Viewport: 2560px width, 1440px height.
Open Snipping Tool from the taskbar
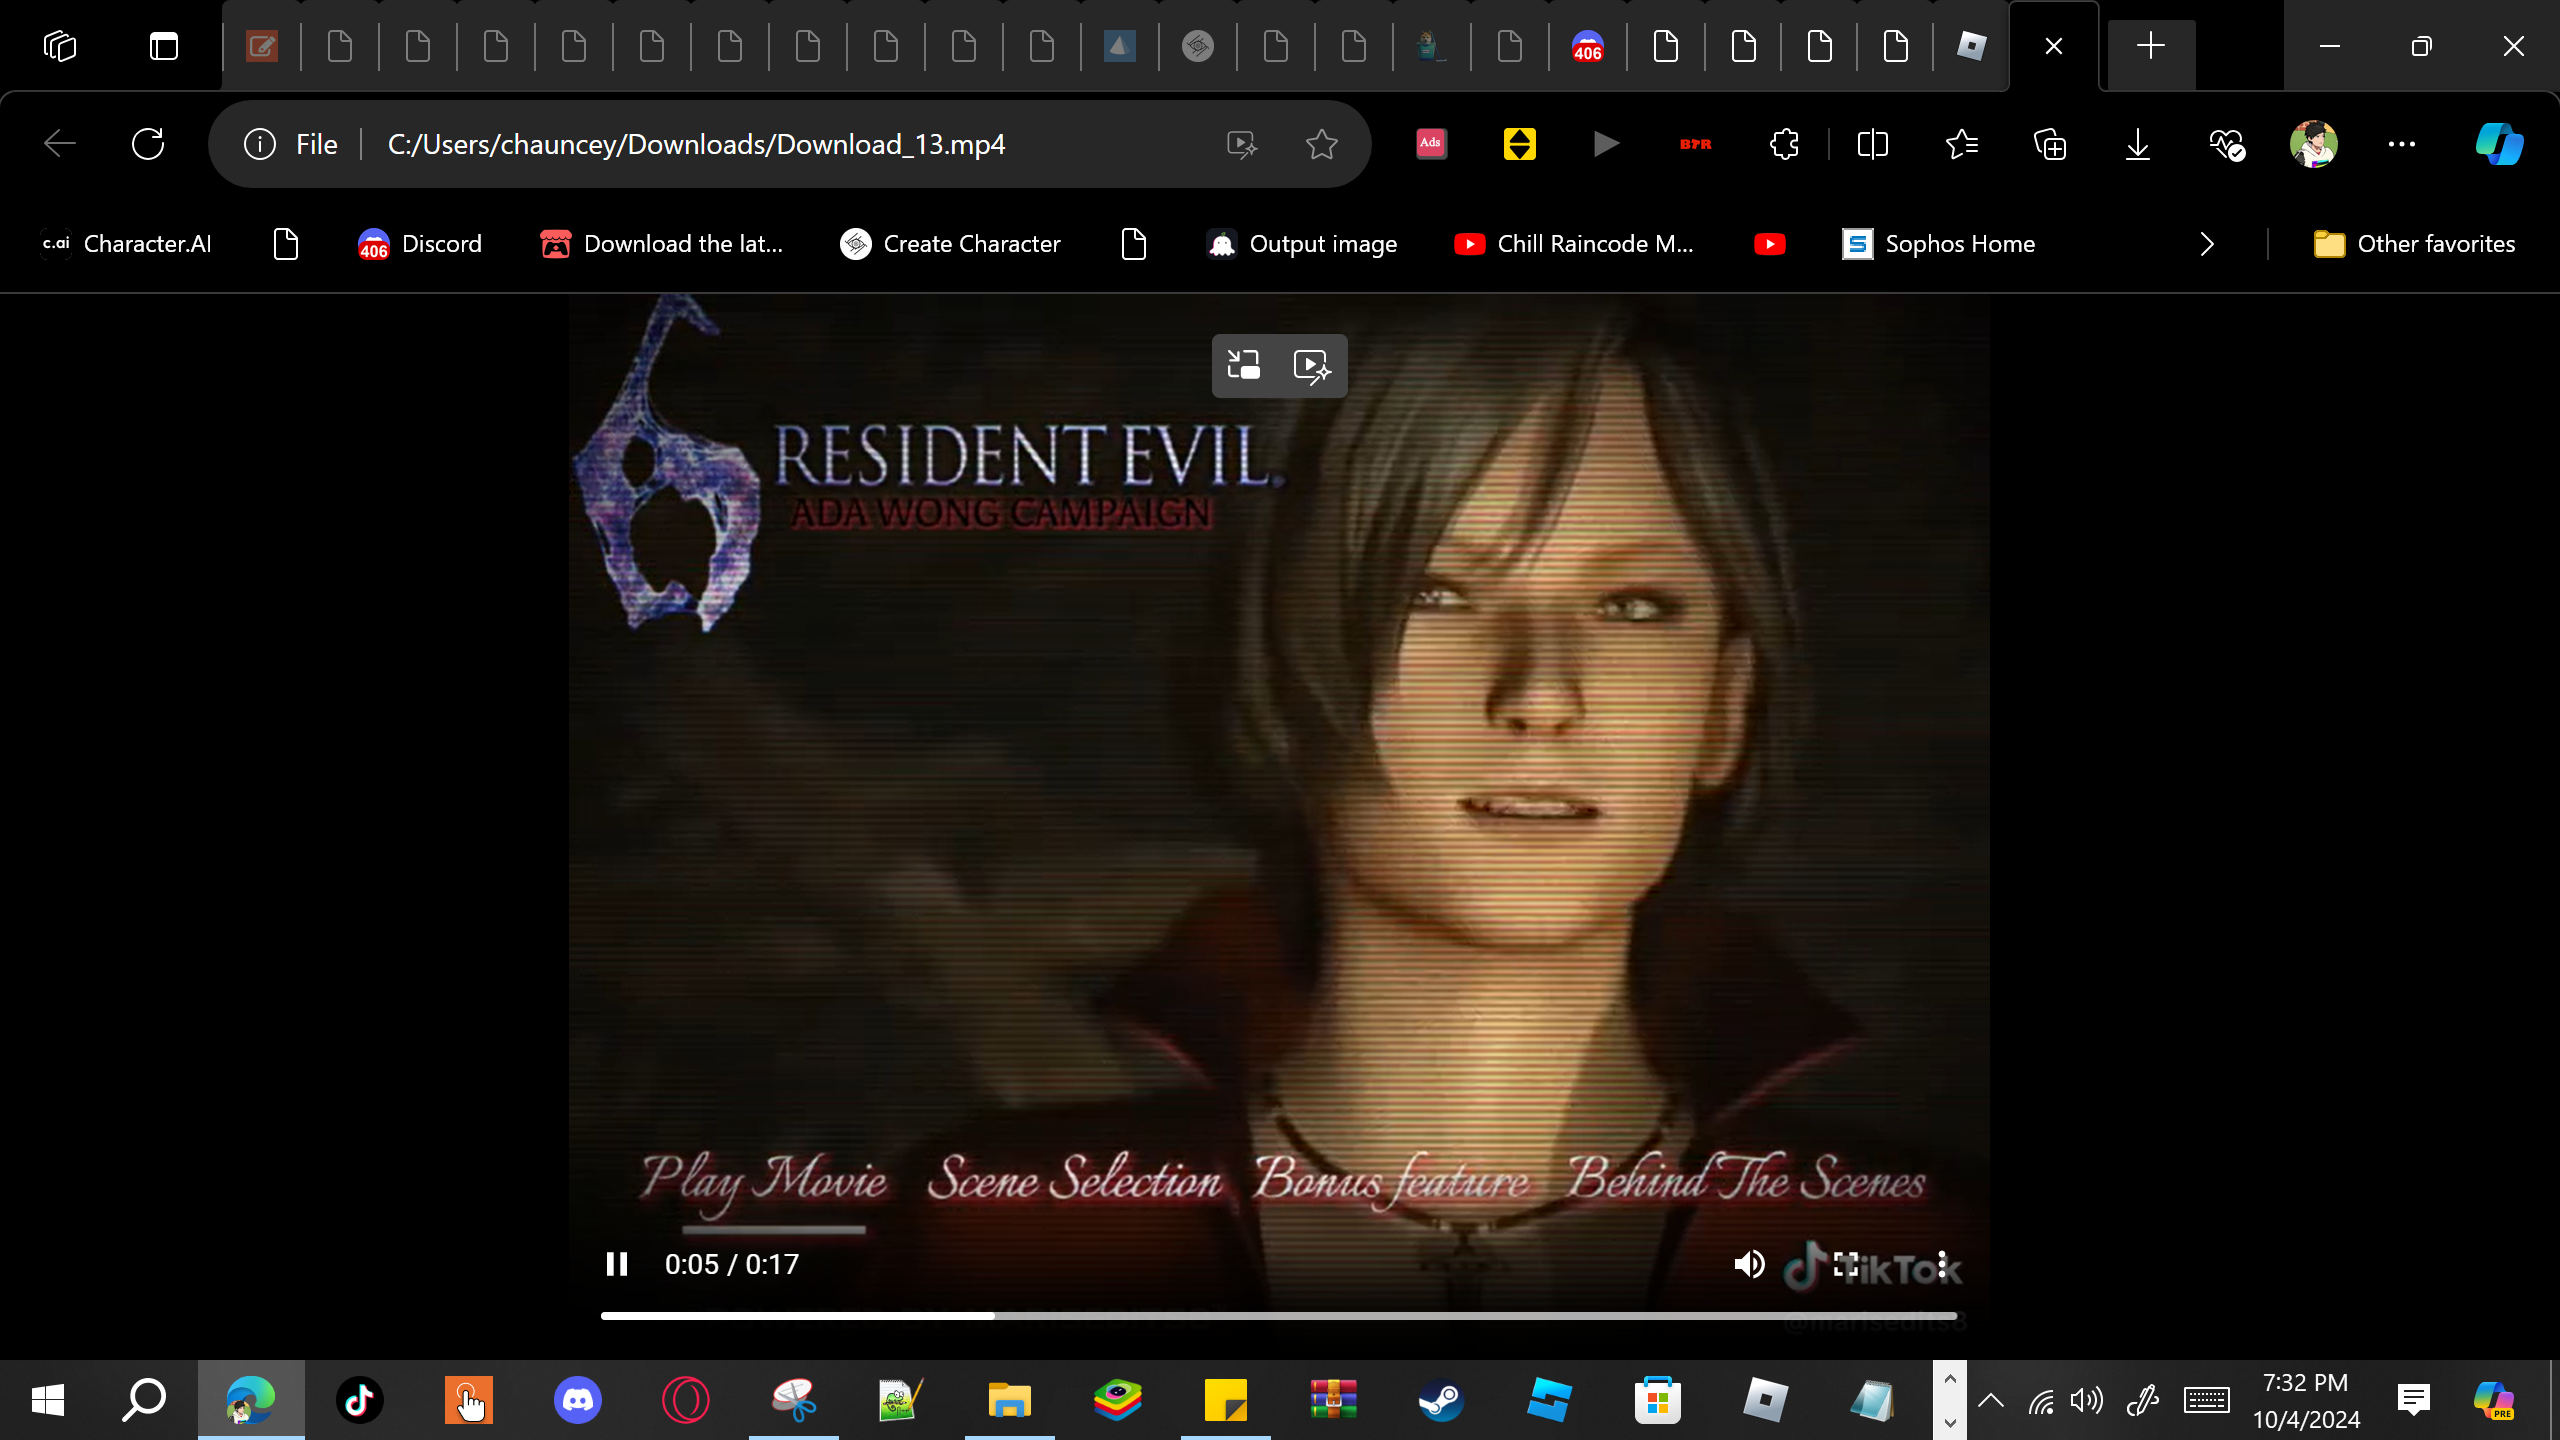(793, 1400)
